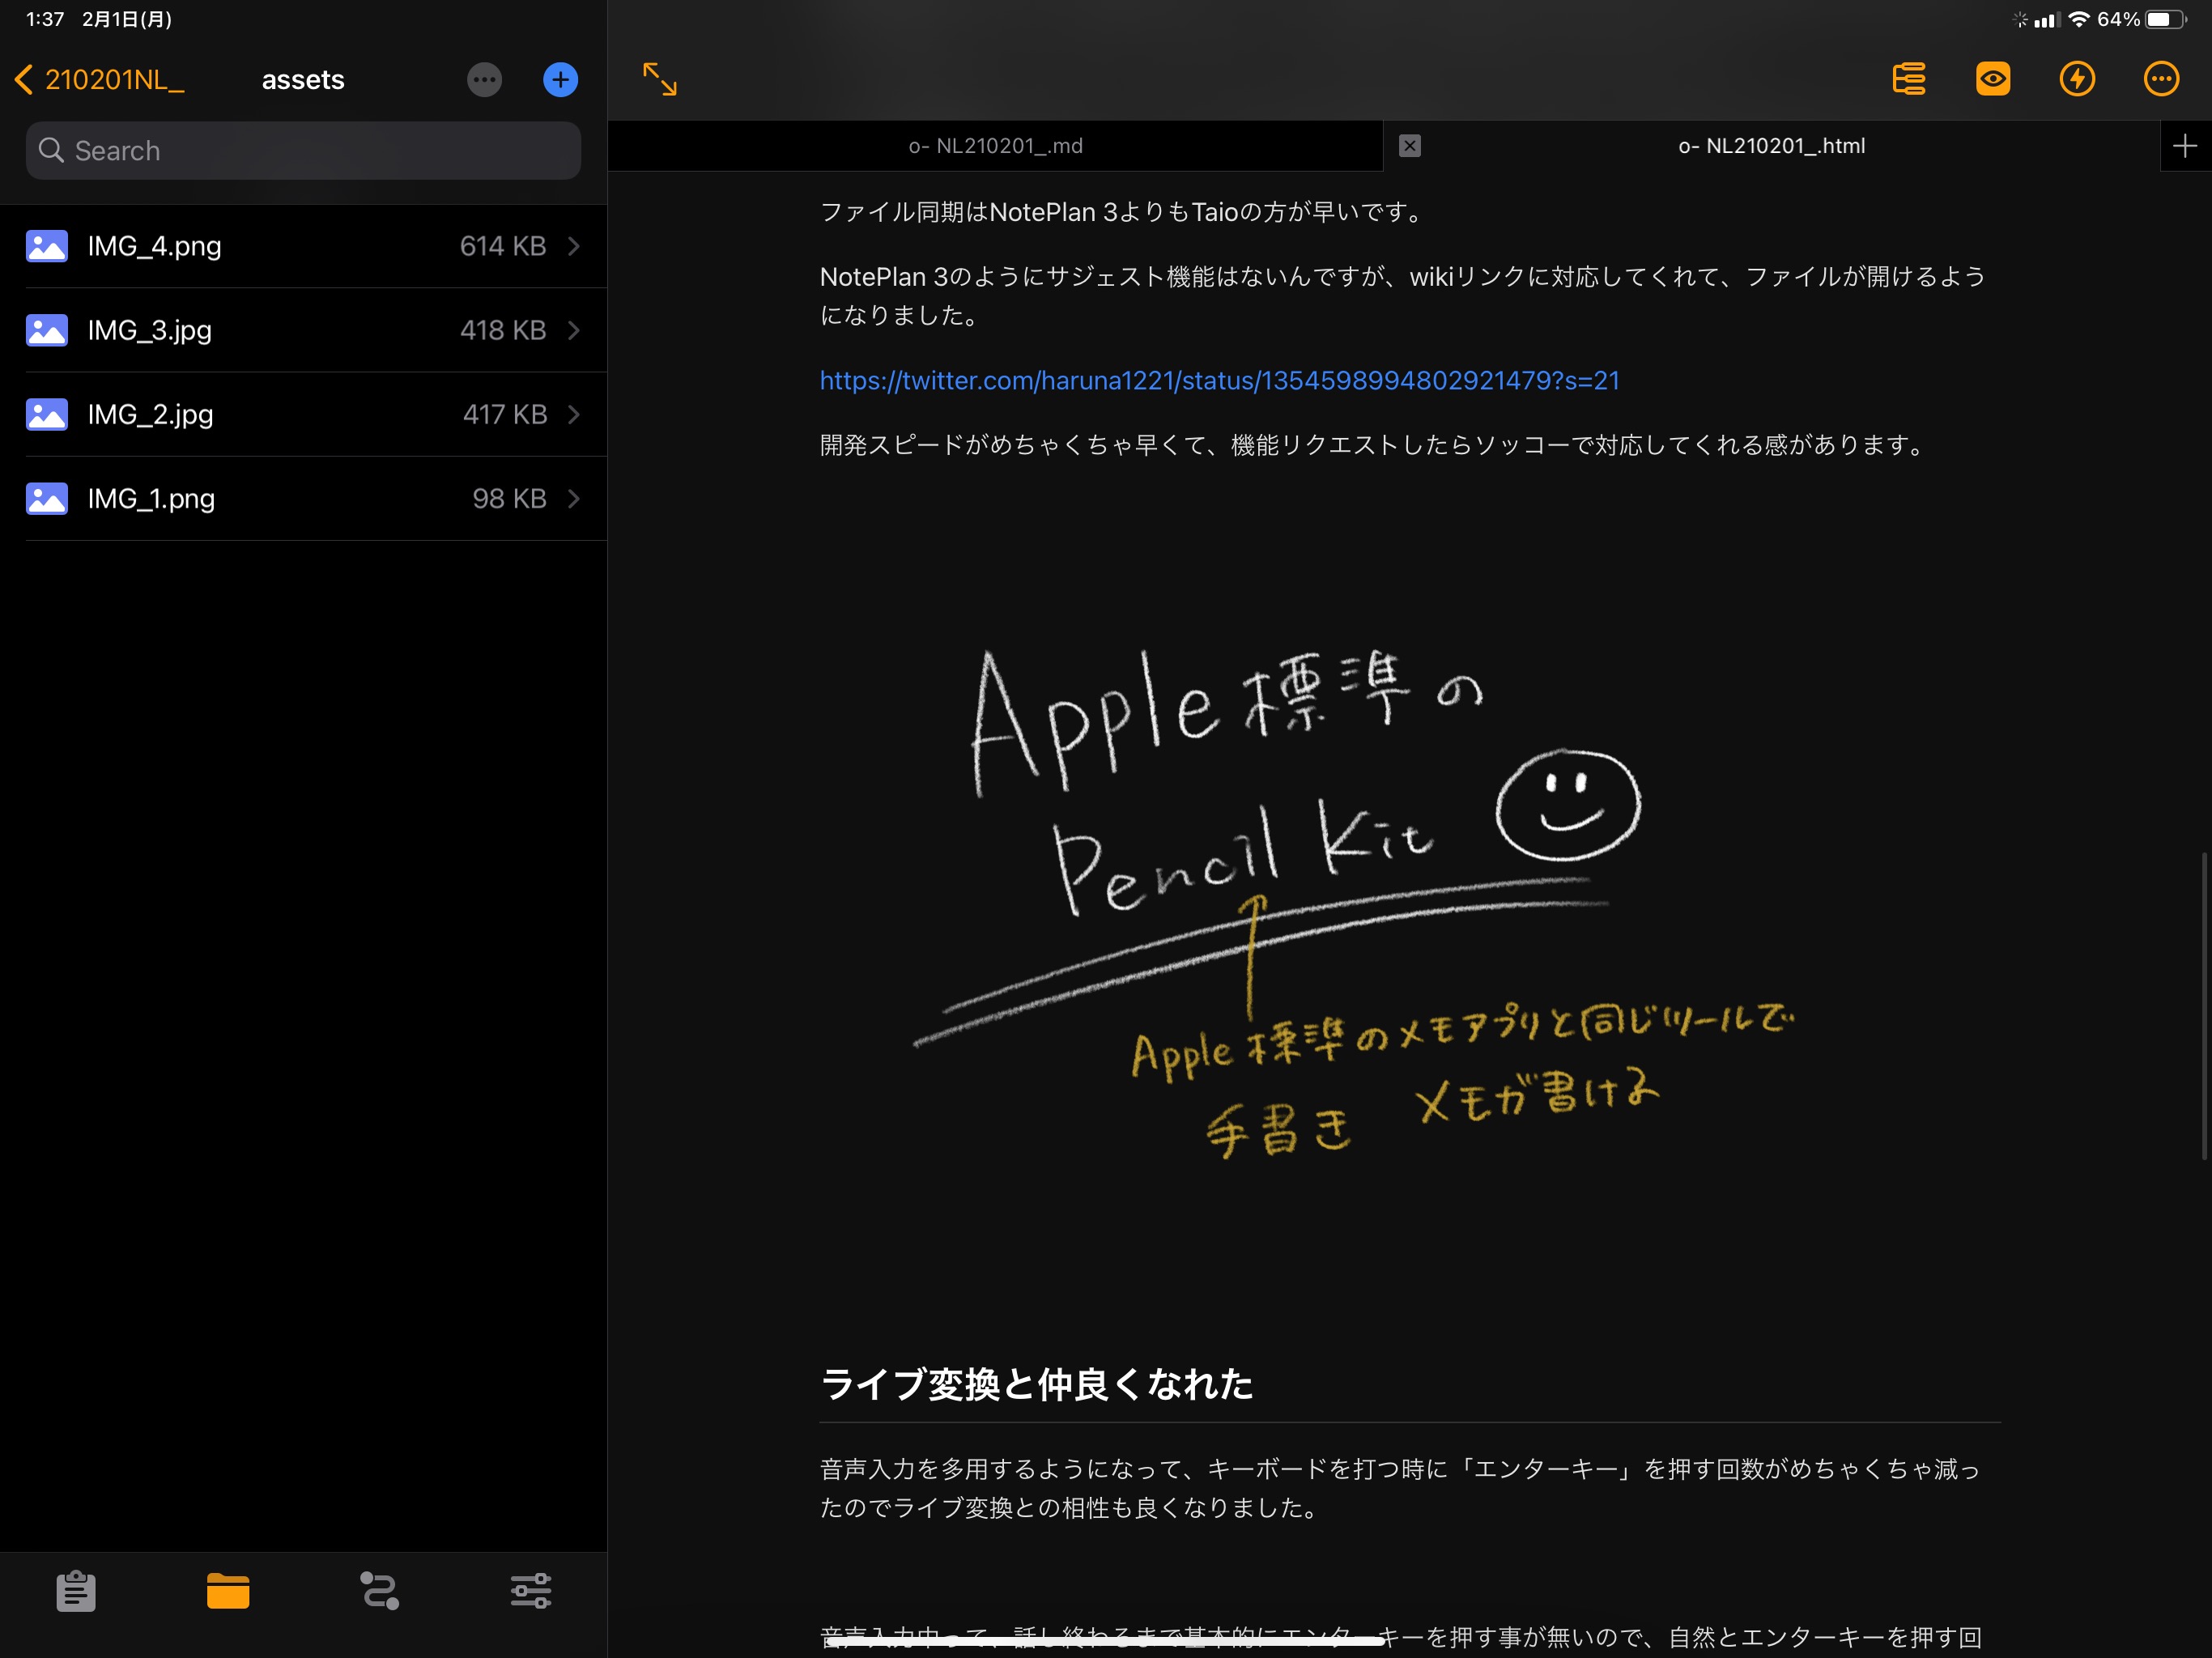The height and width of the screenshot is (1658, 2212).
Task: Open the editor more options icon
Action: [x=2161, y=79]
